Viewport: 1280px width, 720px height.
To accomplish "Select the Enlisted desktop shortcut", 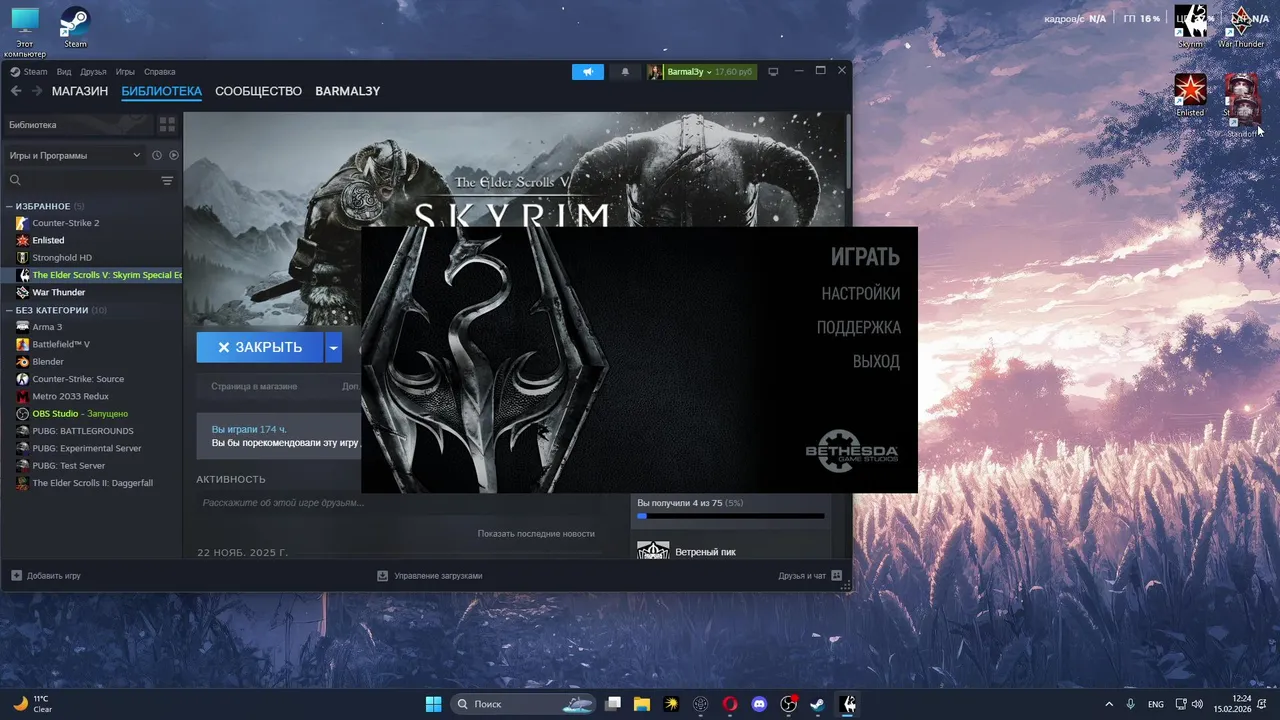I will coord(1190,95).
